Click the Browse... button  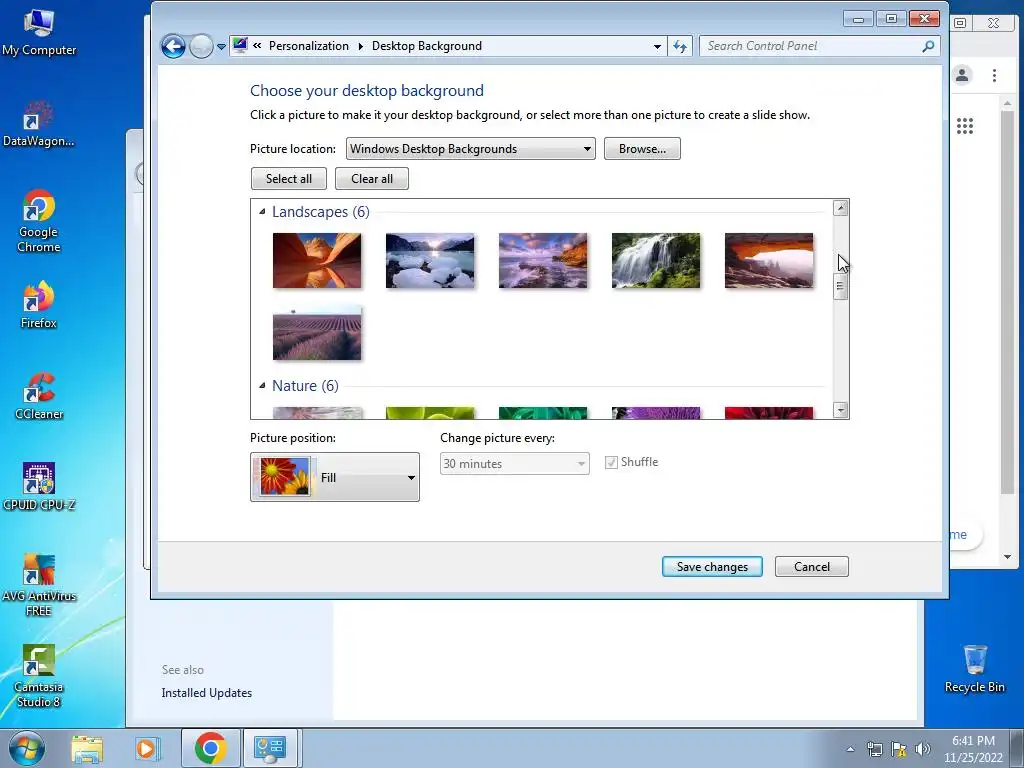642,149
